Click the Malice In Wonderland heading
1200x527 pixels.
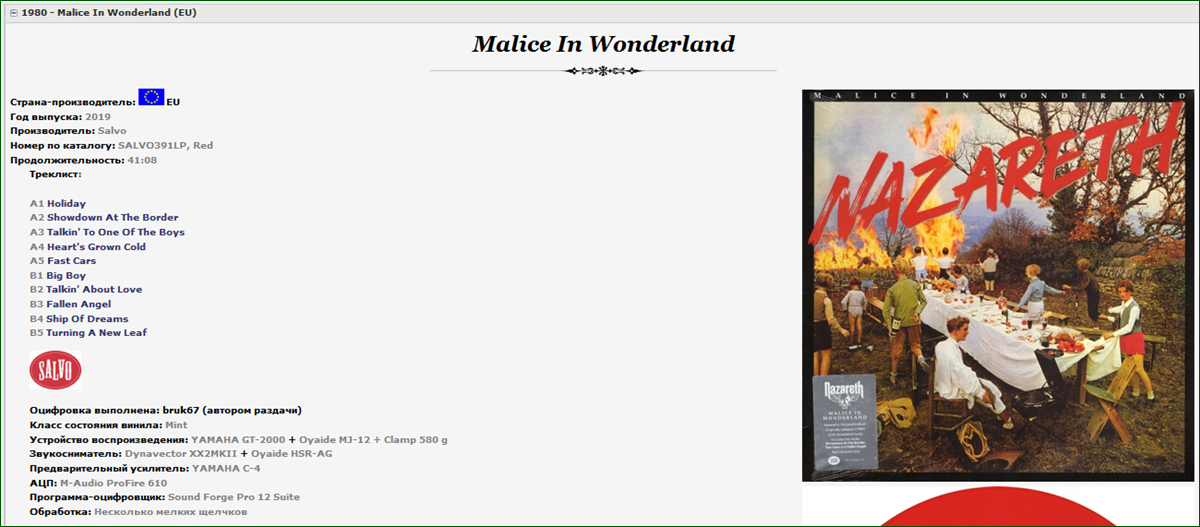(x=603, y=44)
